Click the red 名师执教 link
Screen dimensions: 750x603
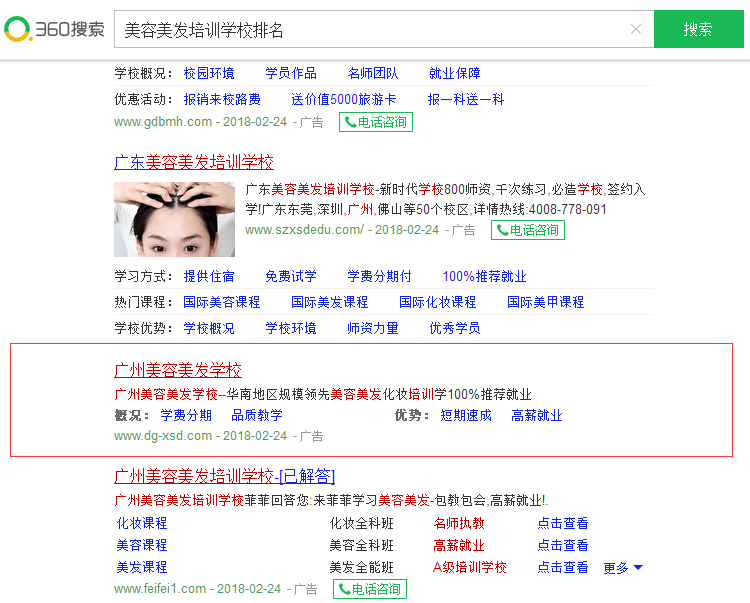pos(459,523)
